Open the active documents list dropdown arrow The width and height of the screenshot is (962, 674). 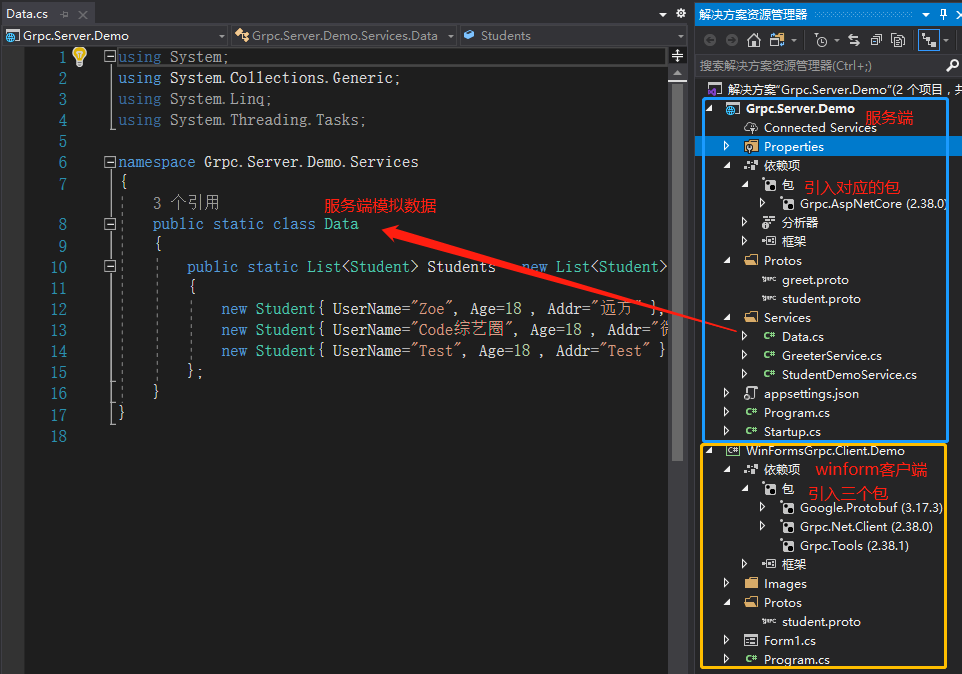663,15
